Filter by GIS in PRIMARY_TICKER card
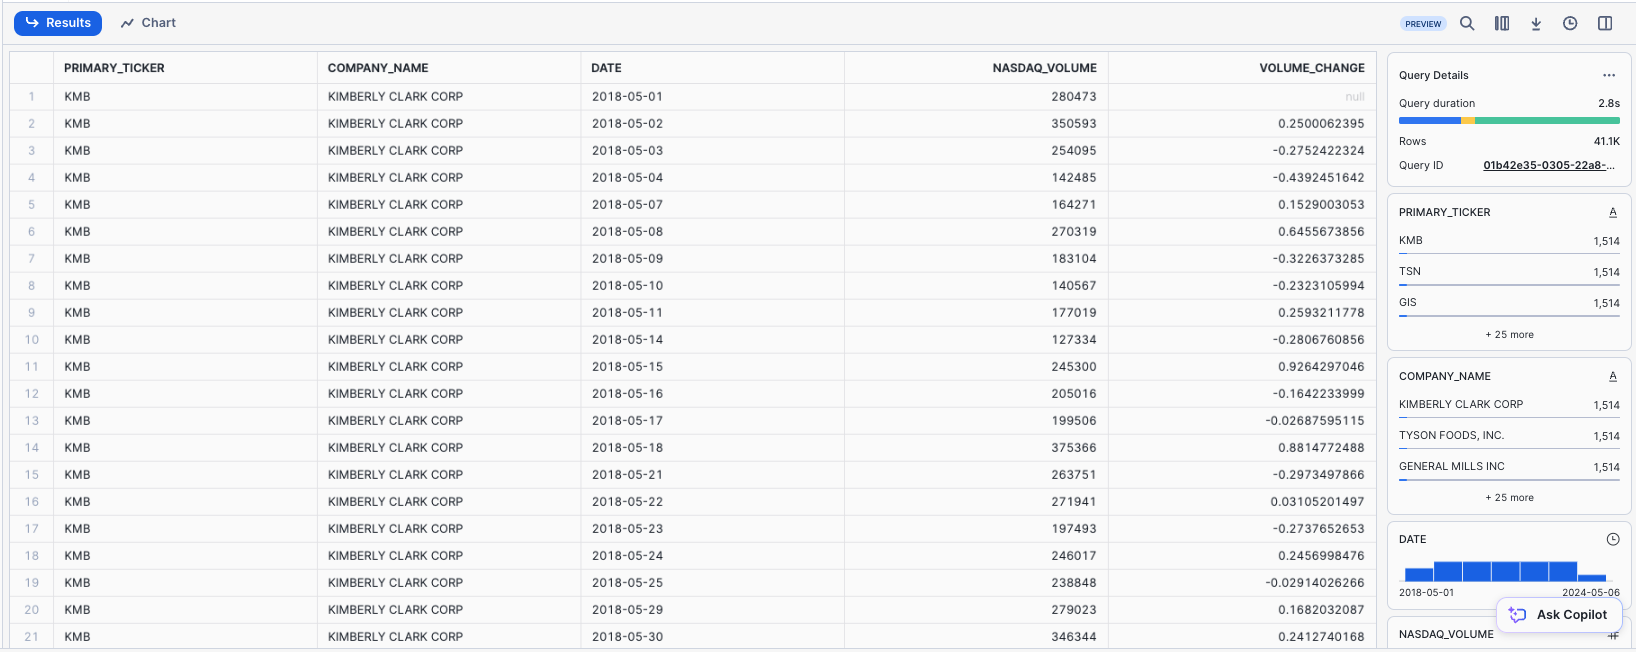The image size is (1636, 652). click(1509, 303)
